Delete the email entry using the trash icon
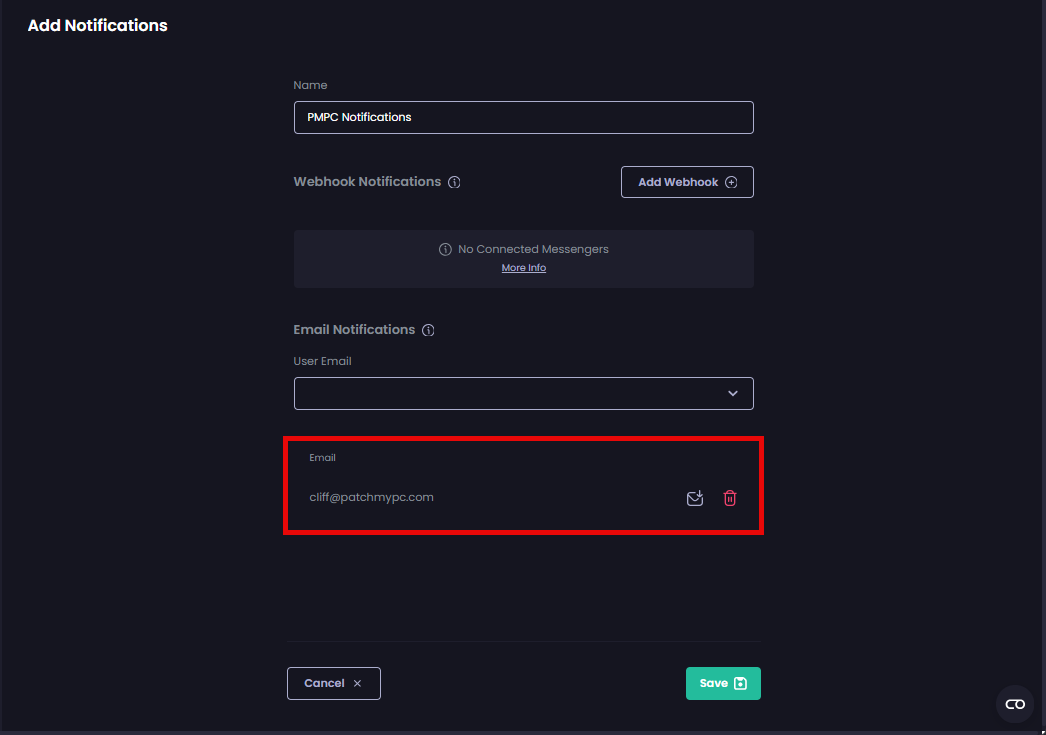This screenshot has width=1046, height=735. (x=730, y=497)
